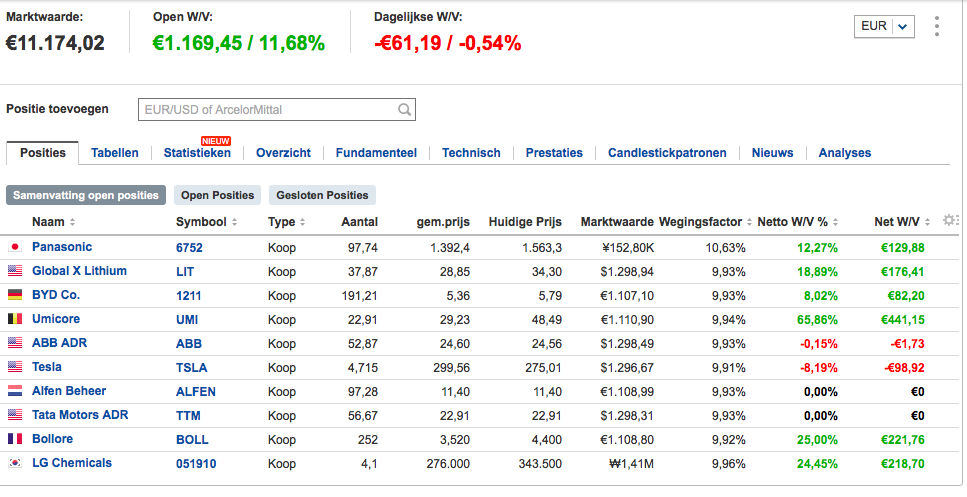Open the Prestaties tab
Viewport: 967px width, 497px height.
coord(554,153)
